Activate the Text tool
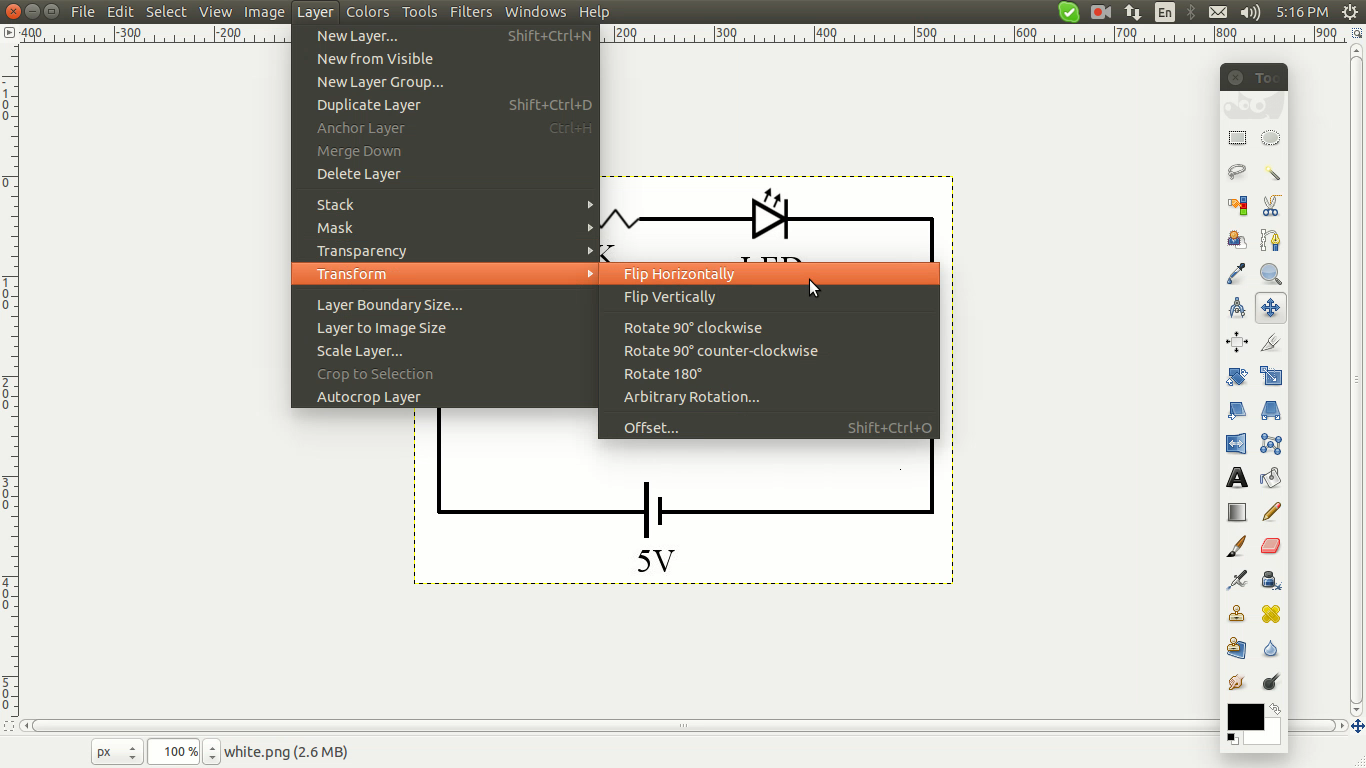Screen dimensions: 1366x768 pos(1237,478)
